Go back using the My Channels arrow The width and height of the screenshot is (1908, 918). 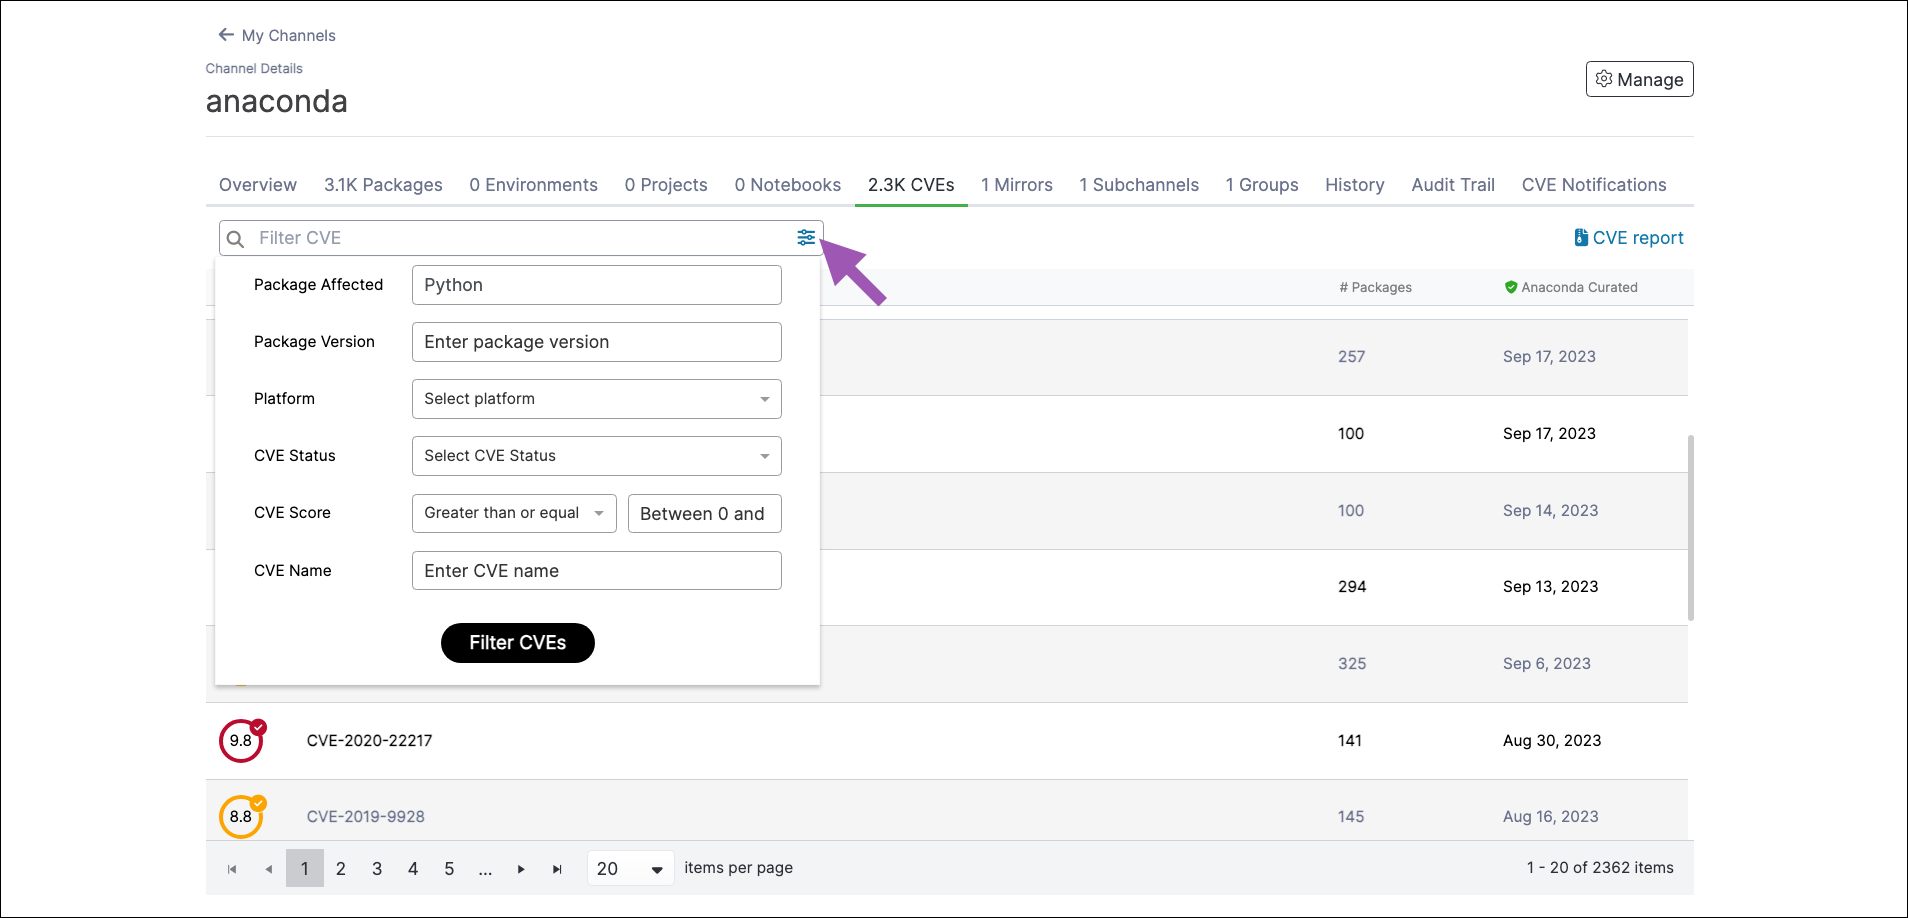[226, 35]
